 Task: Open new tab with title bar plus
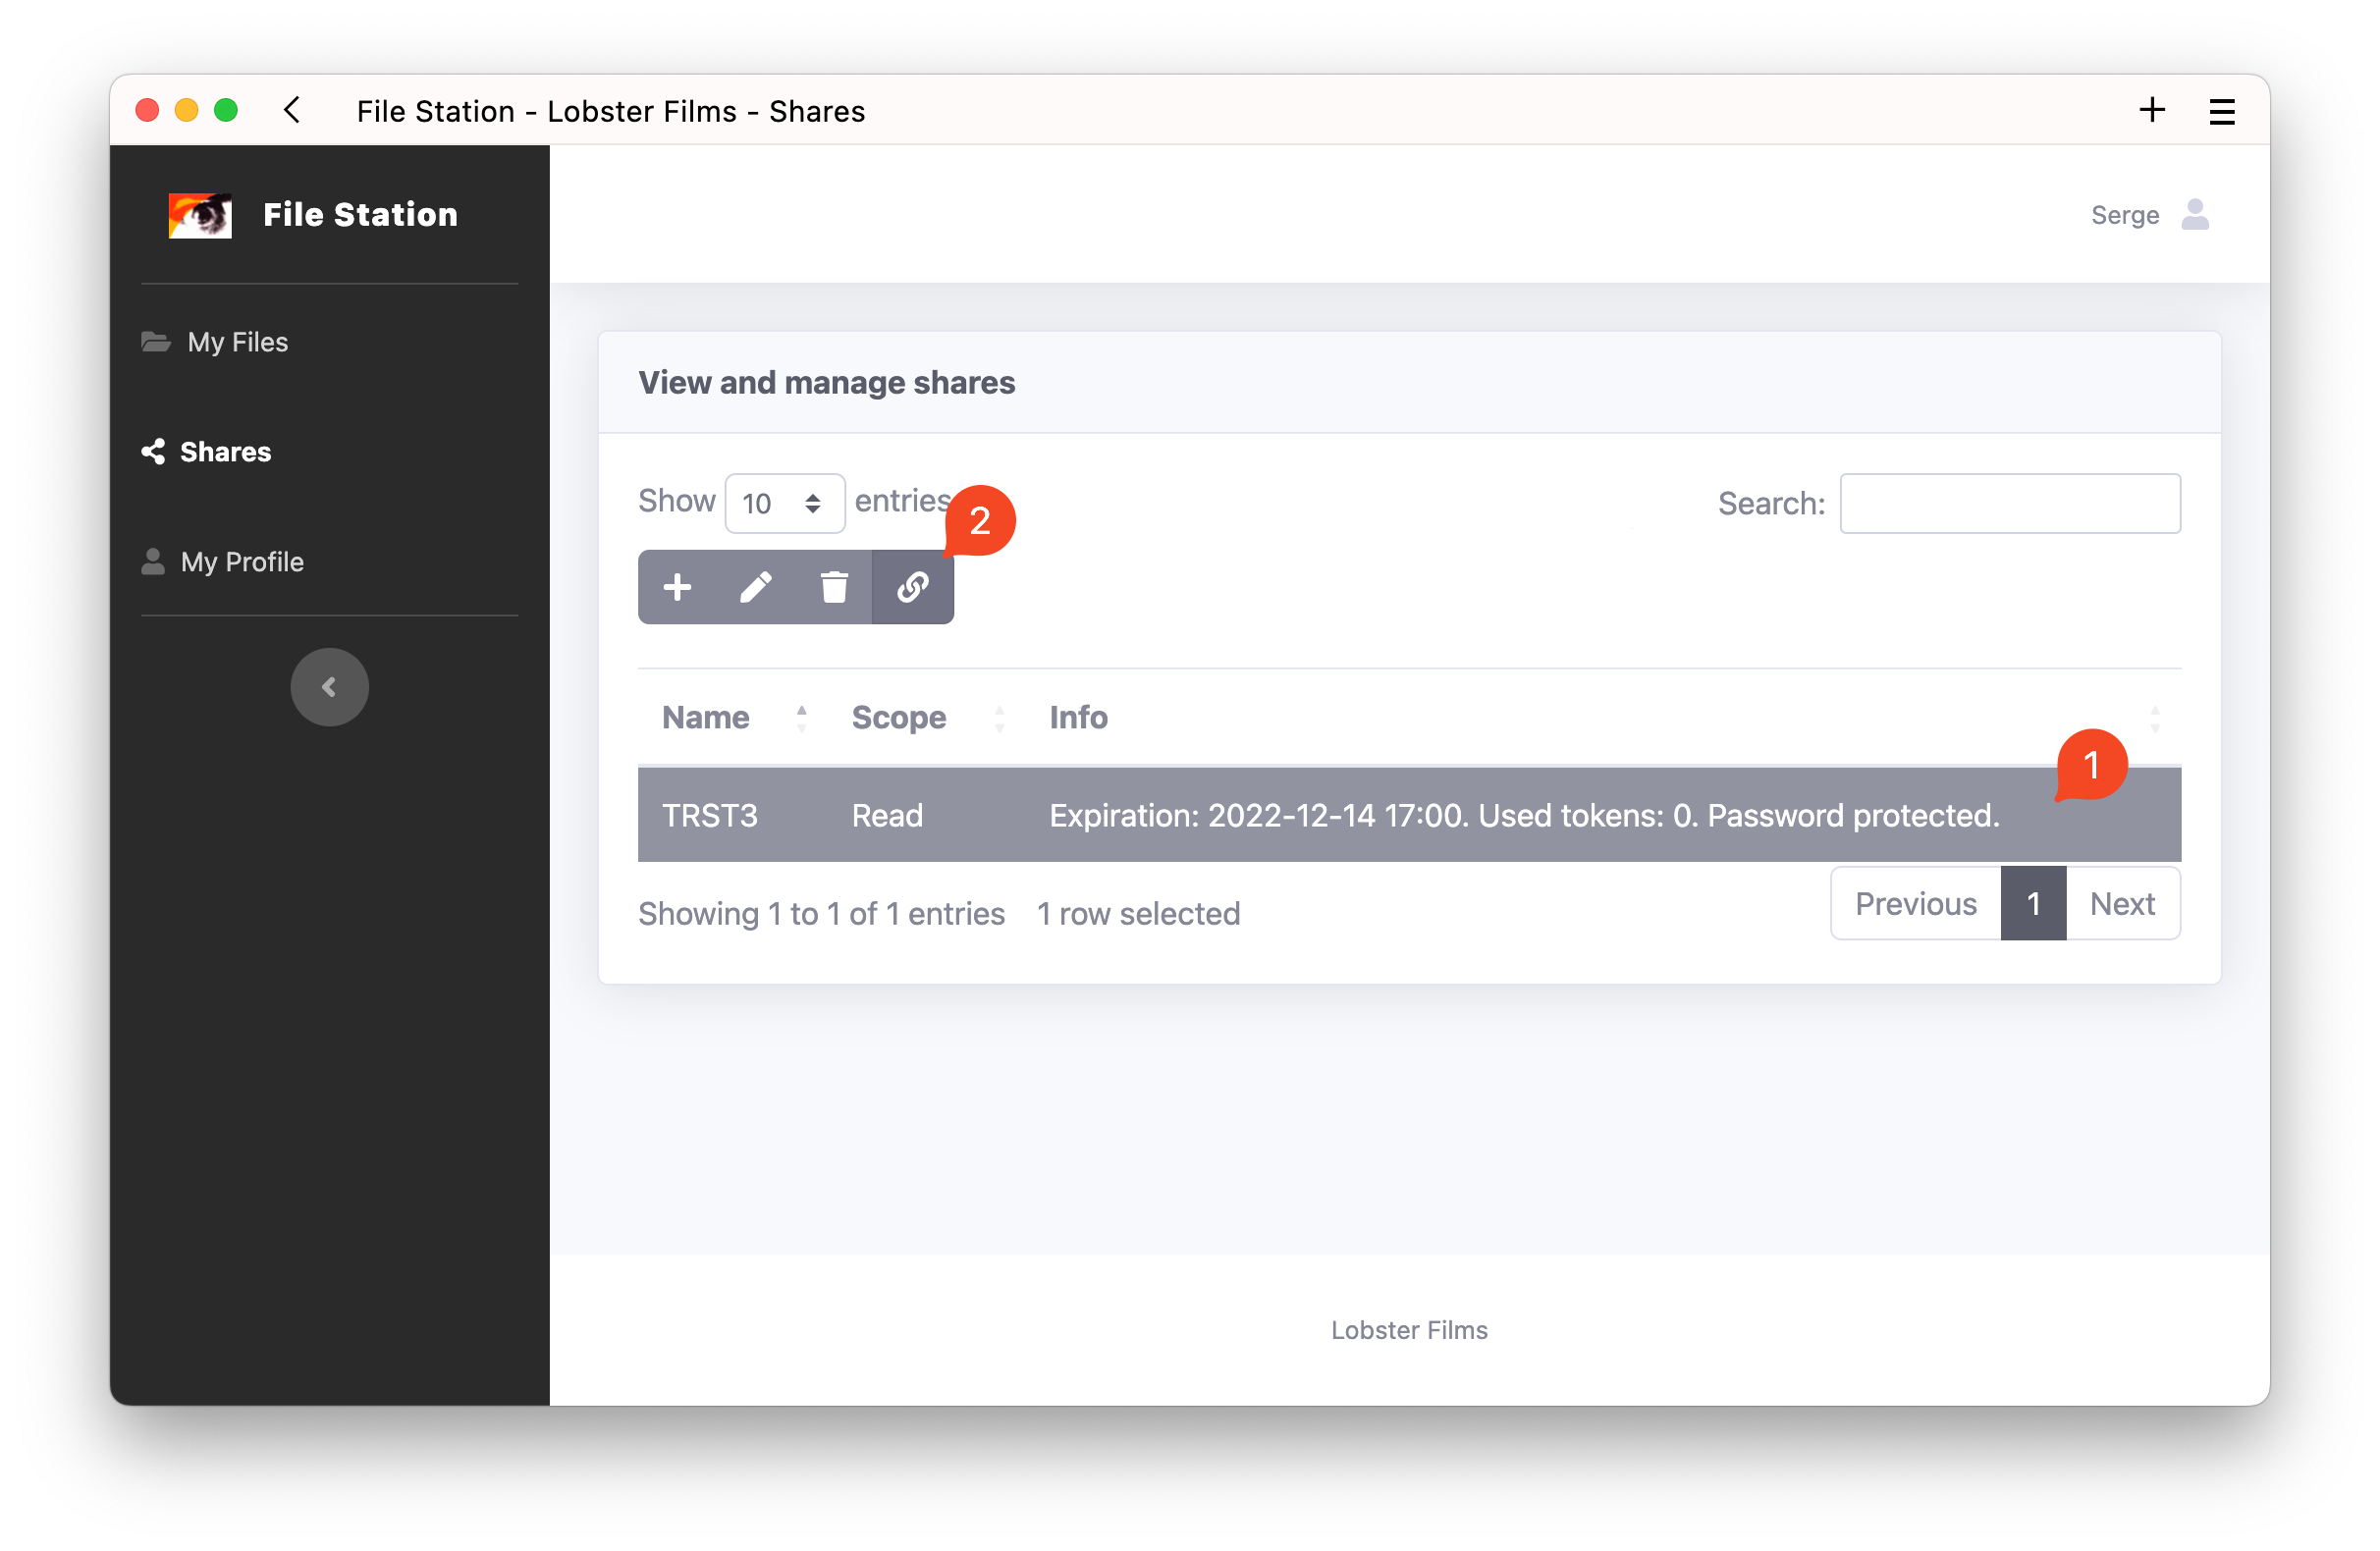(2152, 110)
